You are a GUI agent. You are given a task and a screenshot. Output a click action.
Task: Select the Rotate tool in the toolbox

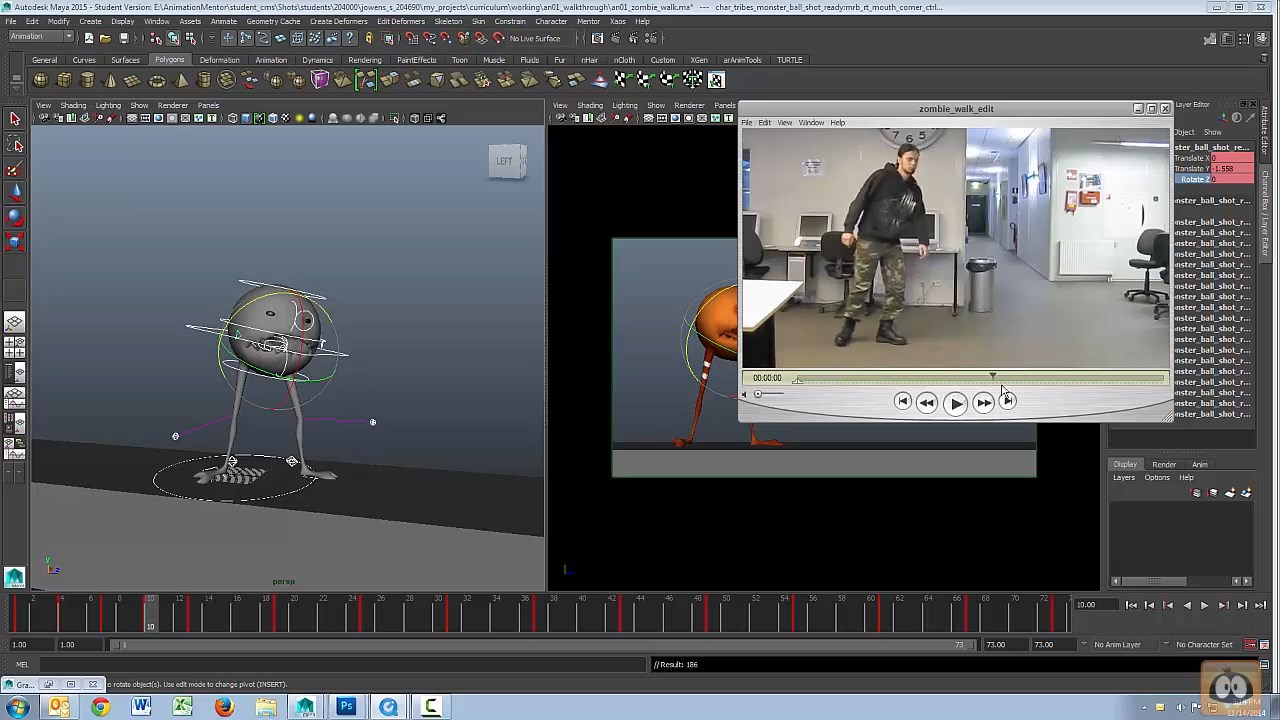[15, 218]
